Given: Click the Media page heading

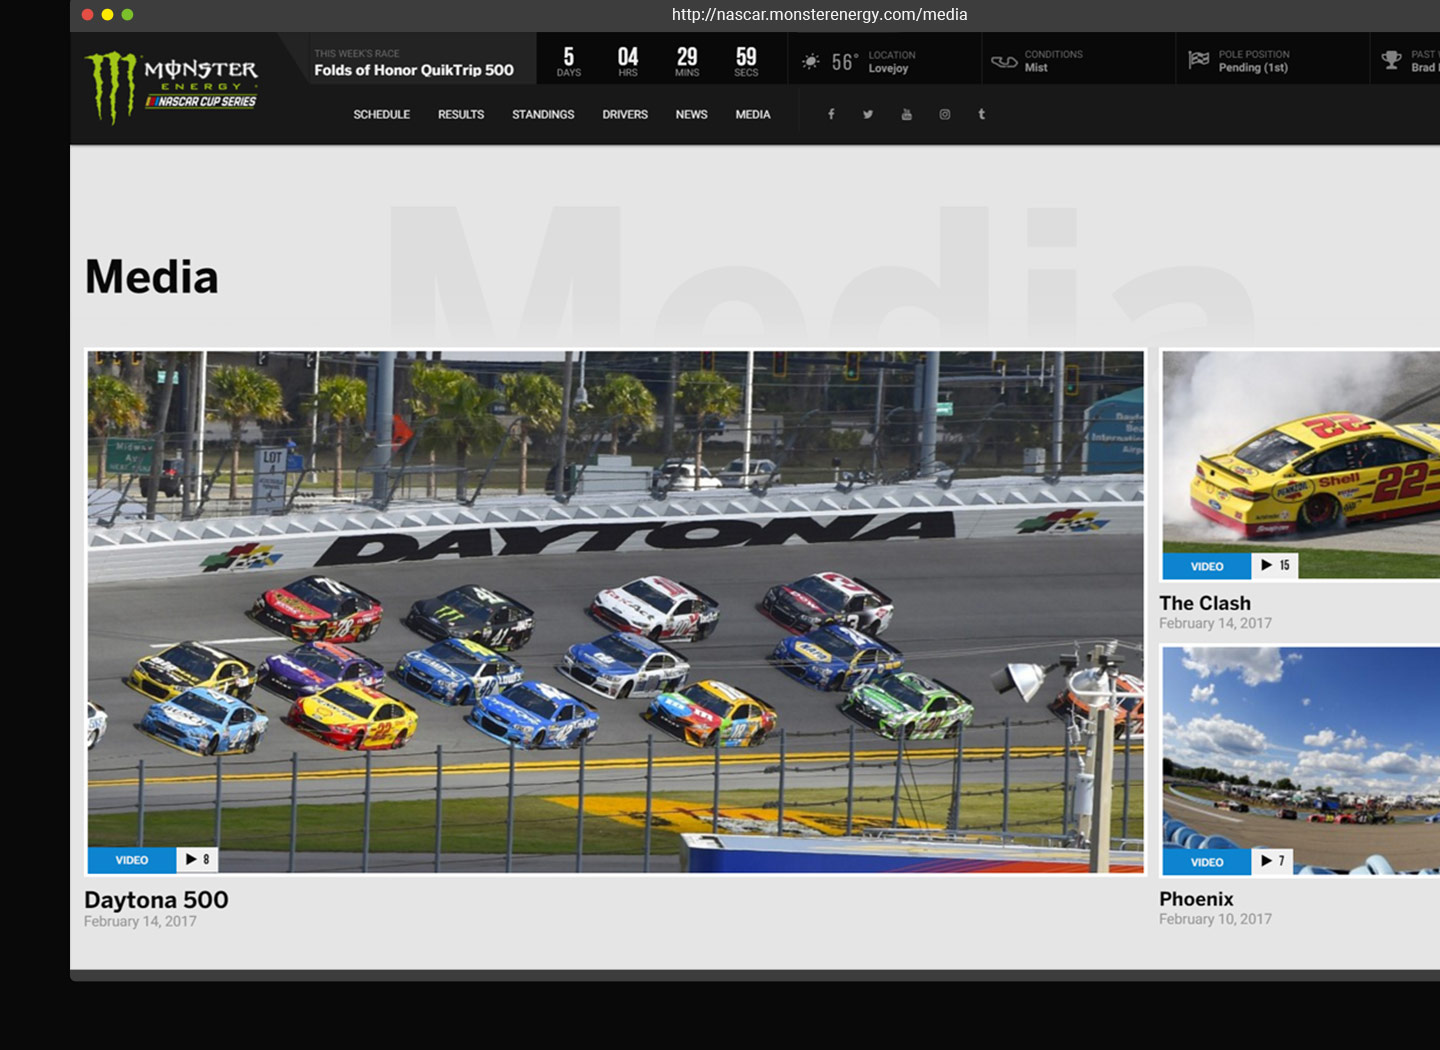Looking at the screenshot, I should (152, 277).
